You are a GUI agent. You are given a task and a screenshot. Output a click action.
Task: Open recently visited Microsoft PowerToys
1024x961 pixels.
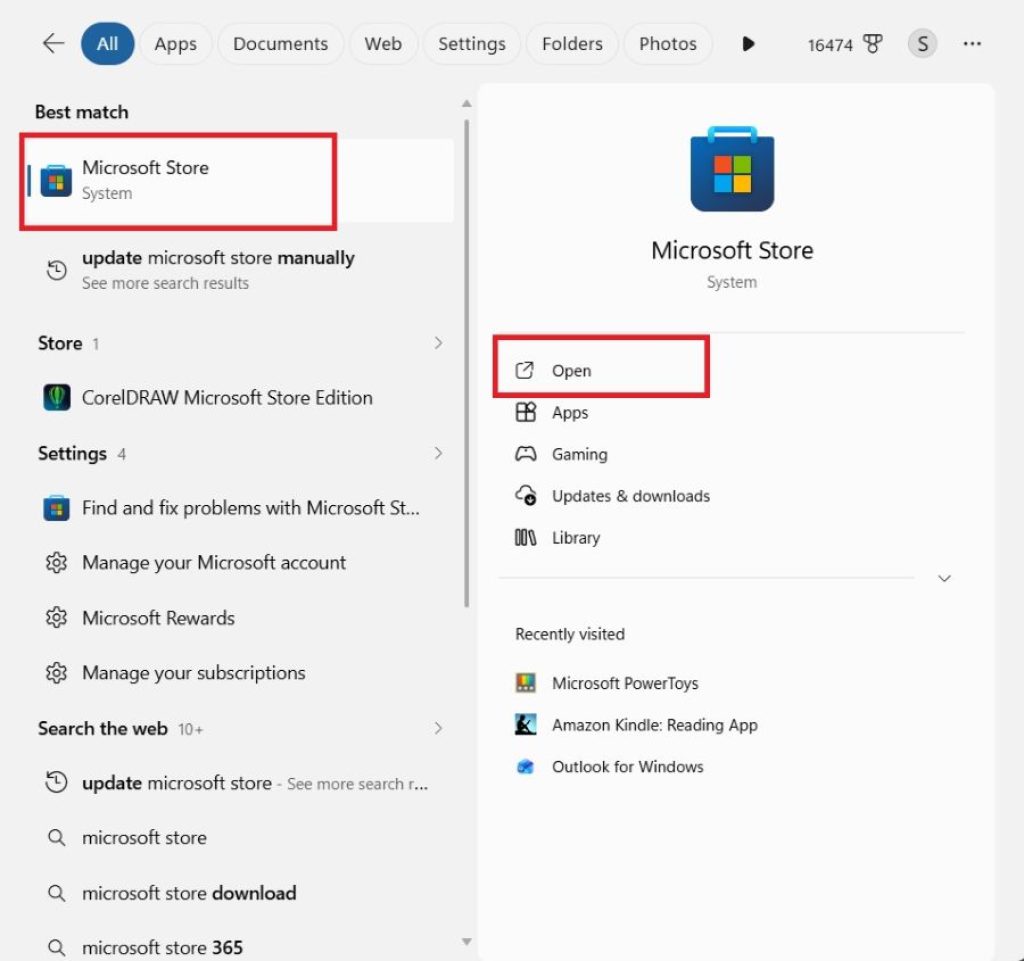tap(624, 683)
